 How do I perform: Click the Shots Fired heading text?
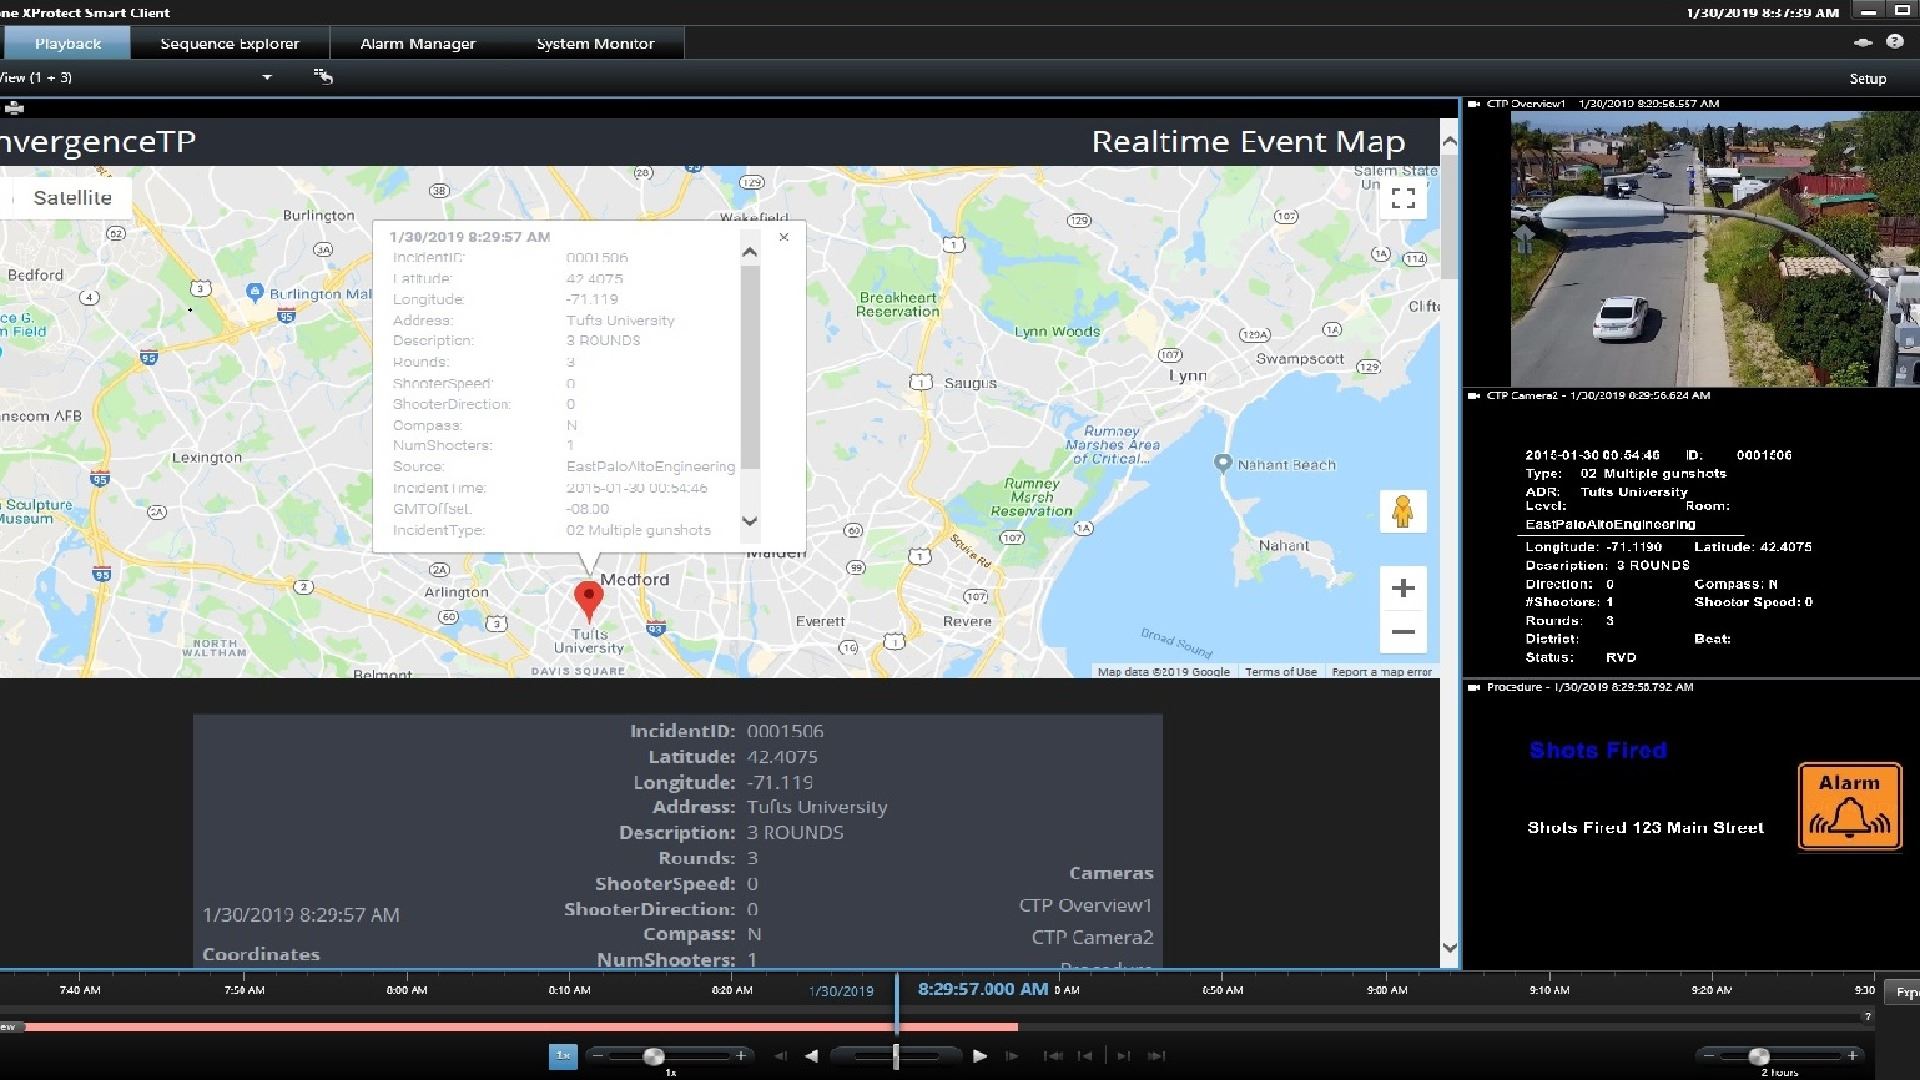pyautogui.click(x=1598, y=750)
